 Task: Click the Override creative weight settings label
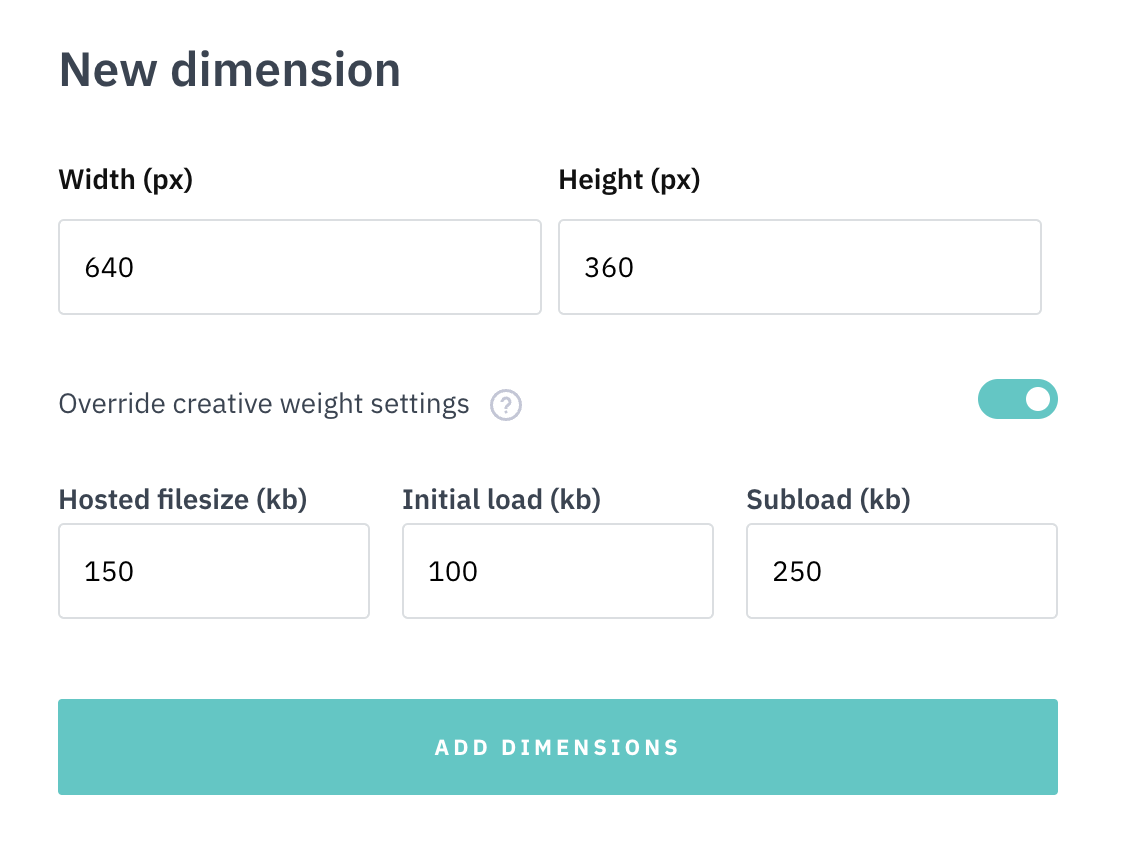point(264,404)
